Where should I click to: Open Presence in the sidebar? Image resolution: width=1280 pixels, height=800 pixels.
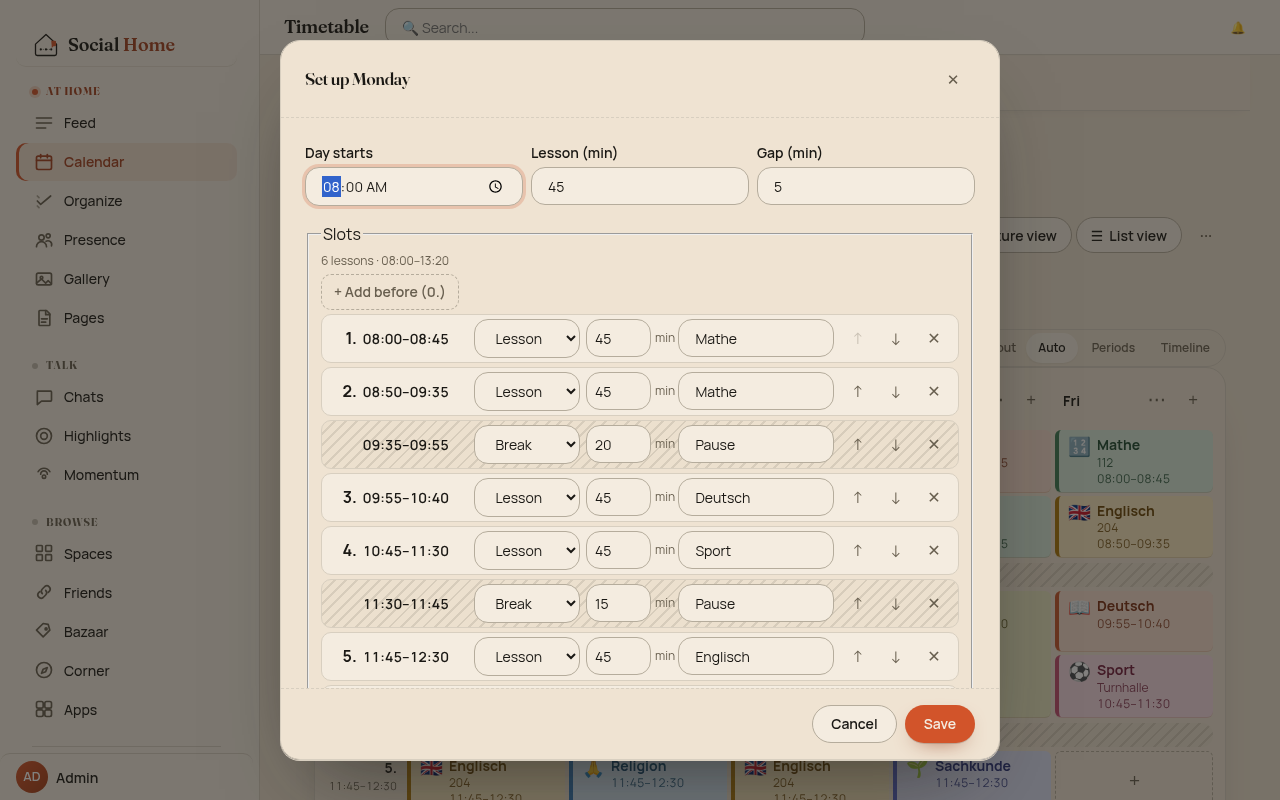127,240
